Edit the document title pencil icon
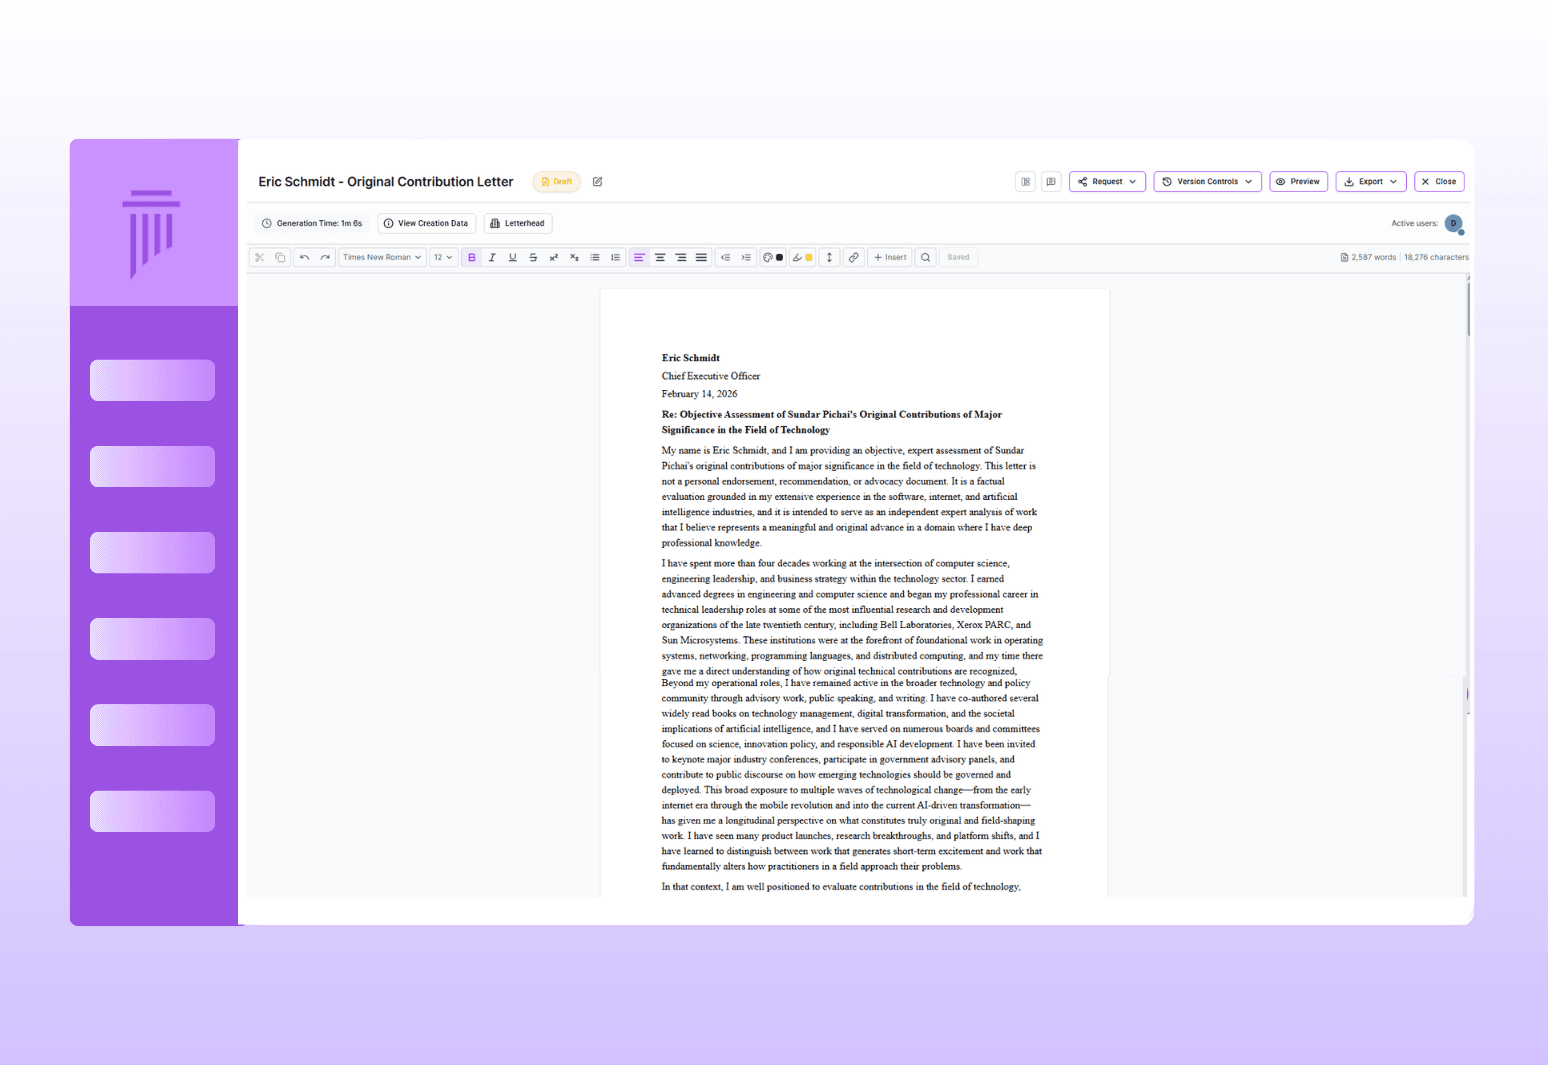This screenshot has height=1065, width=1548. 598,182
